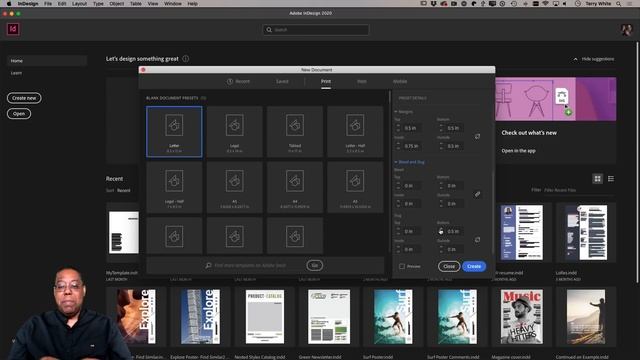Click the Margins Top value stepper

(398, 128)
